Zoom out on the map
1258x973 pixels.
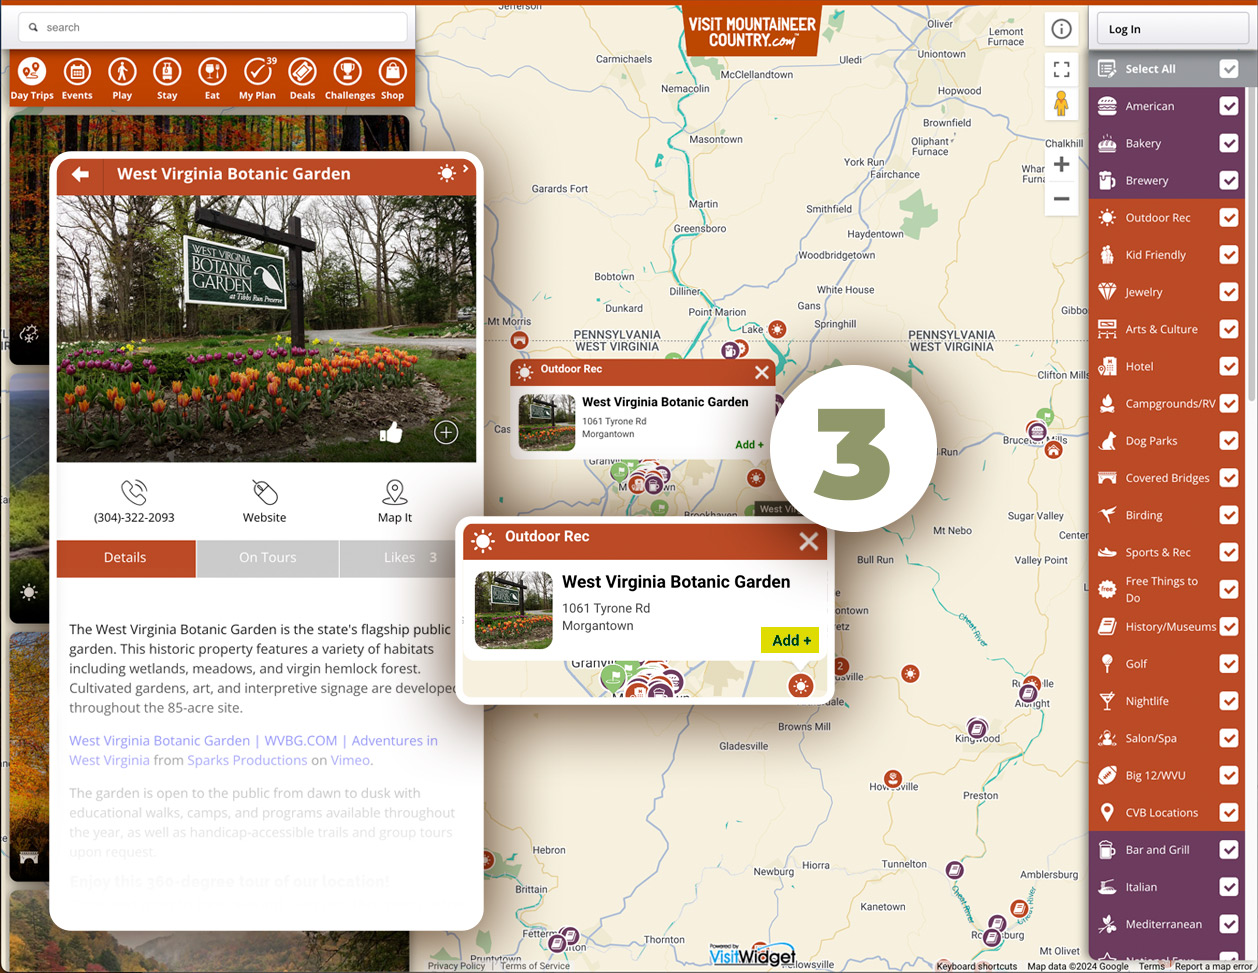(1061, 198)
